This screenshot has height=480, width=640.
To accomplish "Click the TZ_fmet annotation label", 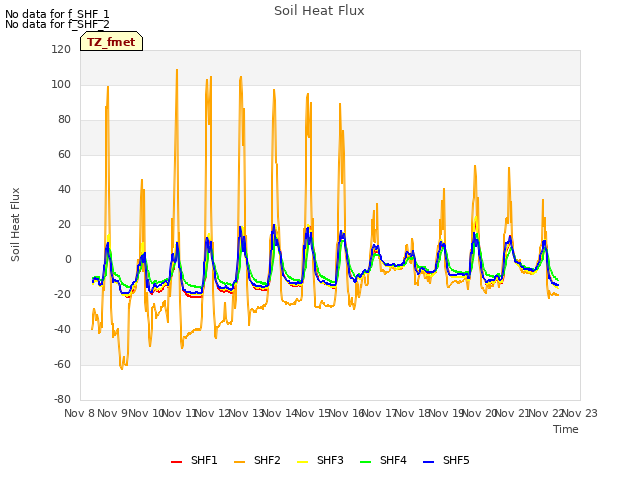I will coord(111,42).
